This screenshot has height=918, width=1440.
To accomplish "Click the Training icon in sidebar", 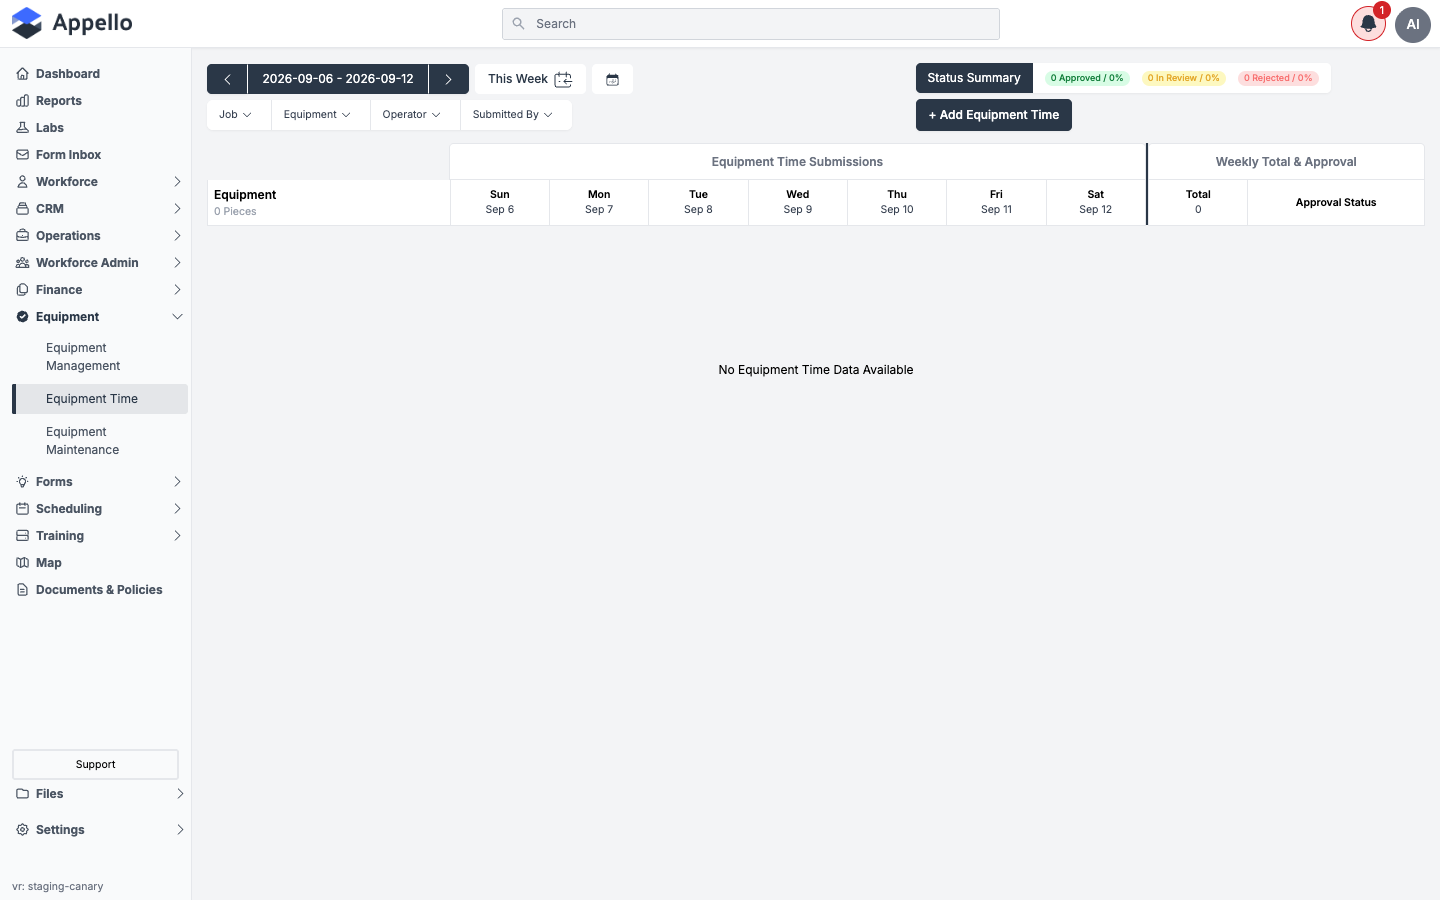I will 22,536.
